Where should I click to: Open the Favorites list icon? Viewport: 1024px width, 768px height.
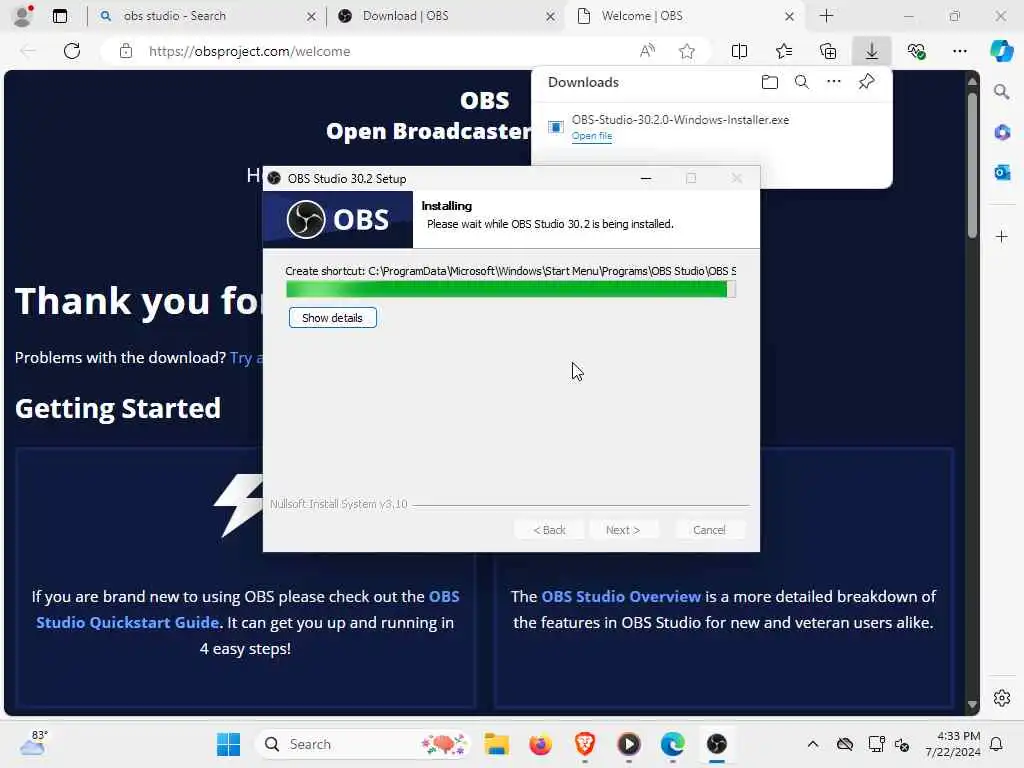784,51
